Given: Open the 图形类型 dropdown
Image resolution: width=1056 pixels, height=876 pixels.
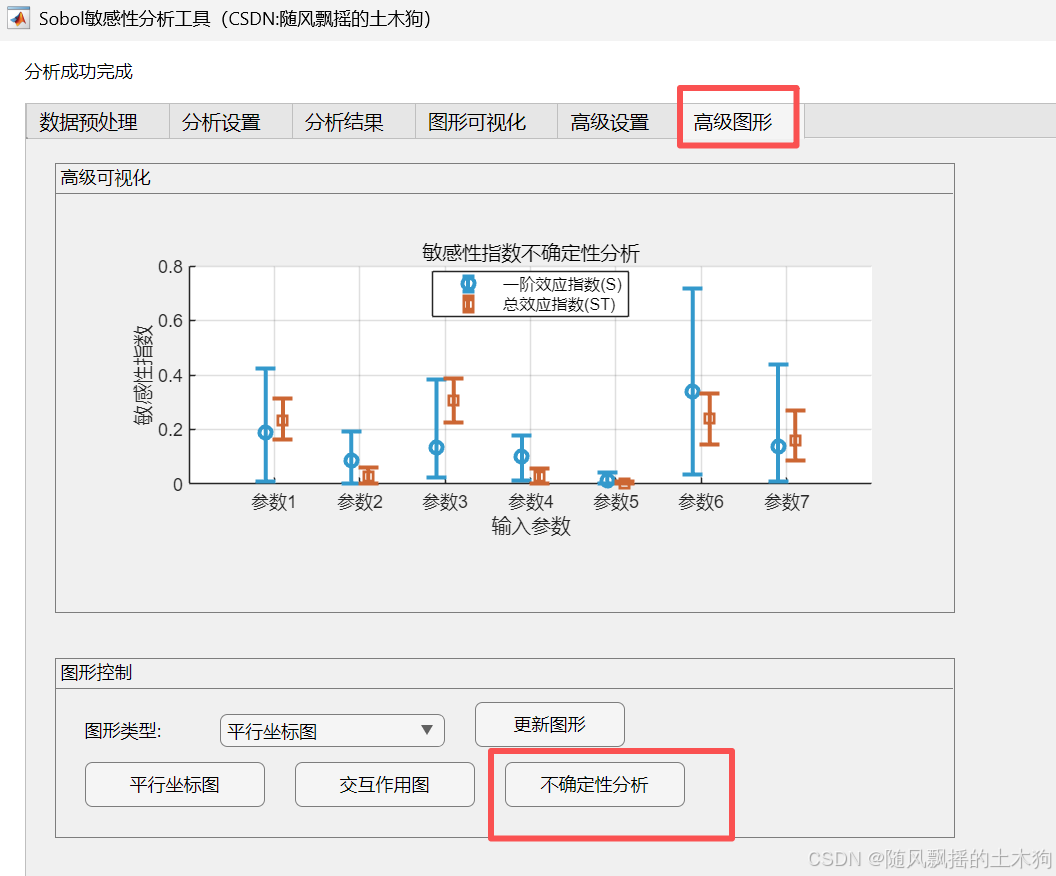Looking at the screenshot, I should [x=332, y=730].
